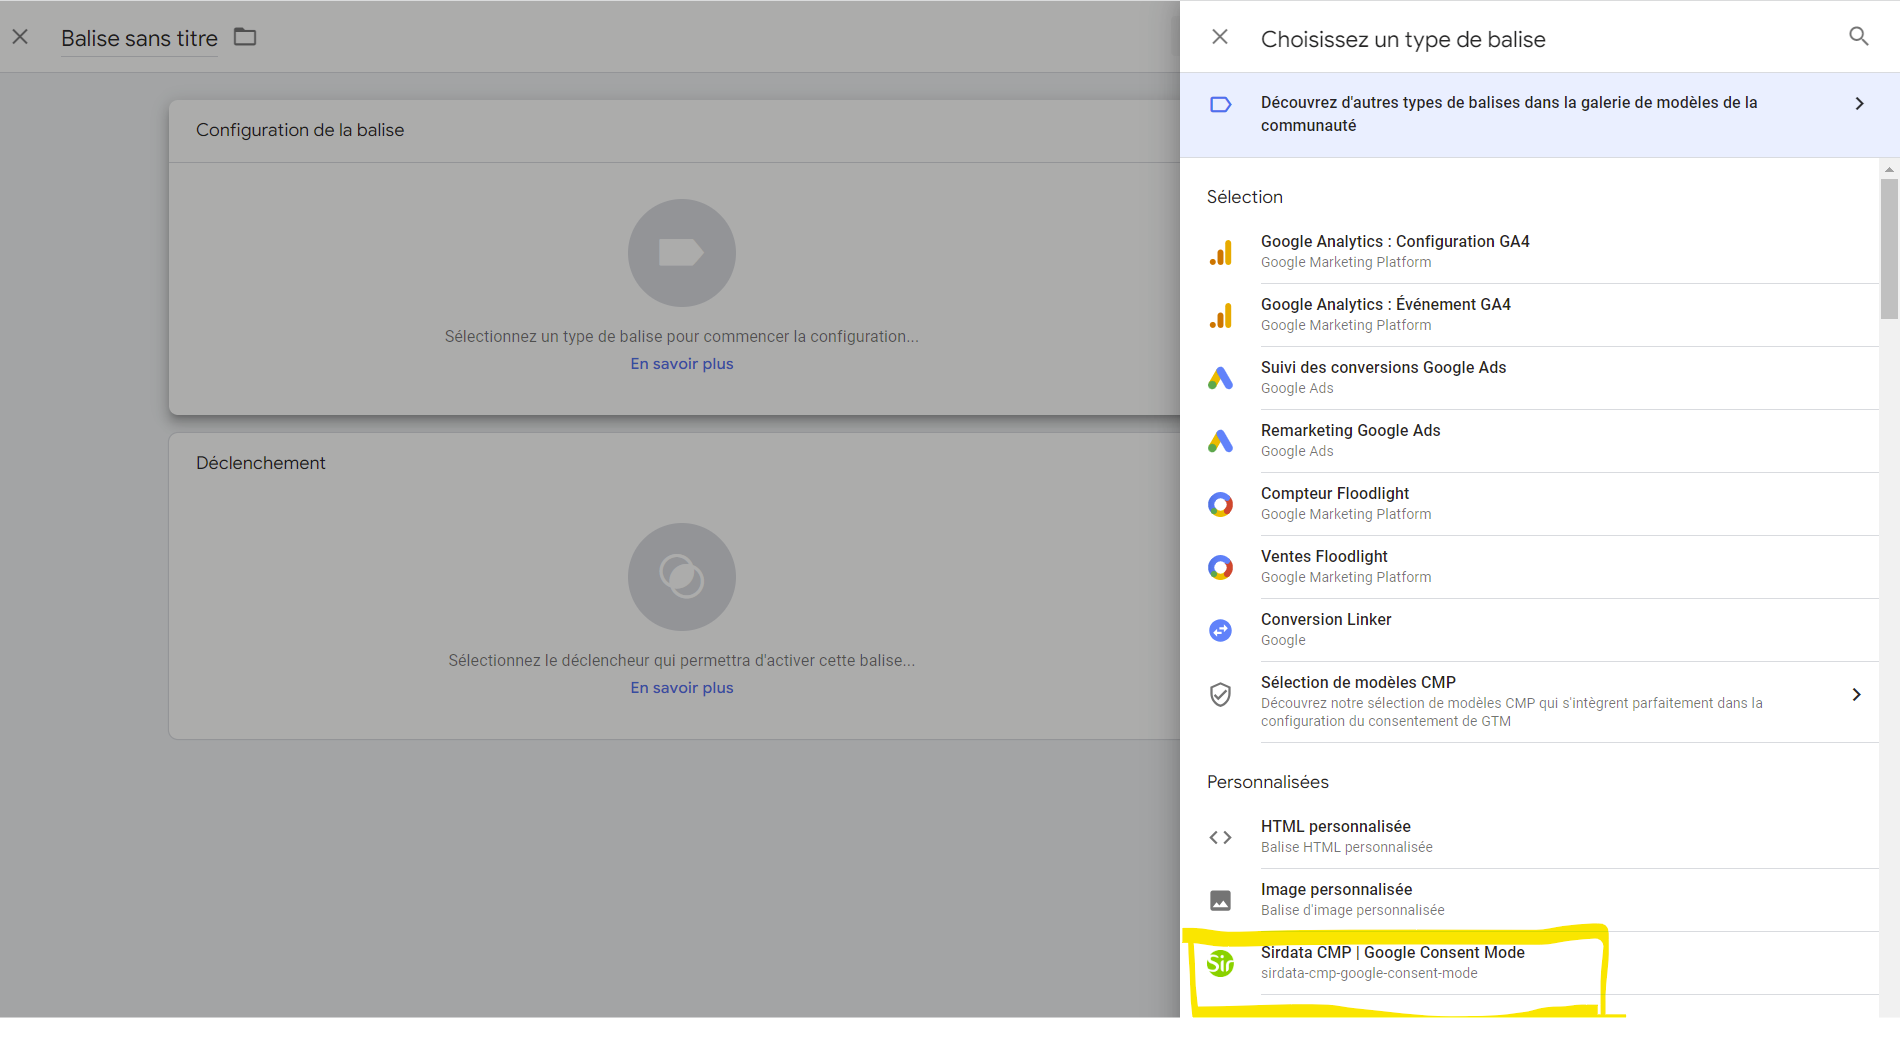Open folder icon next to Balise sans titre
Viewport: 1900px width, 1056px height.
[245, 37]
